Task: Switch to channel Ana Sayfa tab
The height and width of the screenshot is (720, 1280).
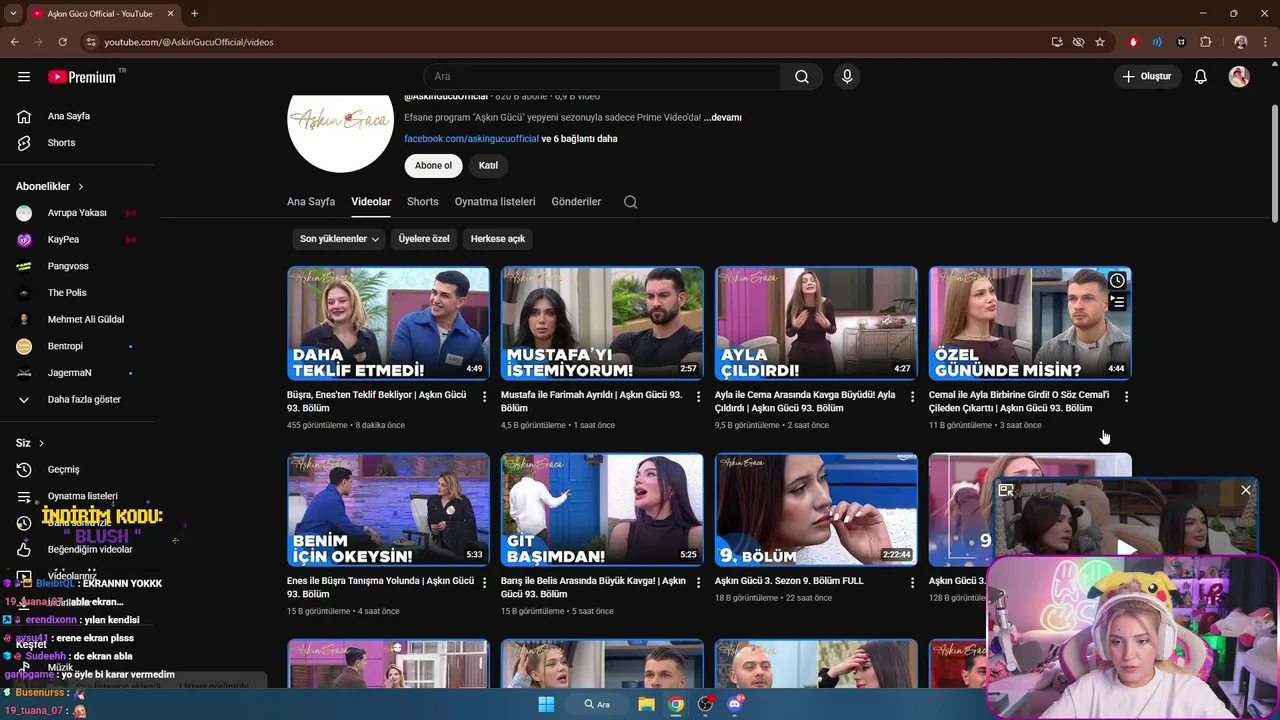Action: (311, 202)
